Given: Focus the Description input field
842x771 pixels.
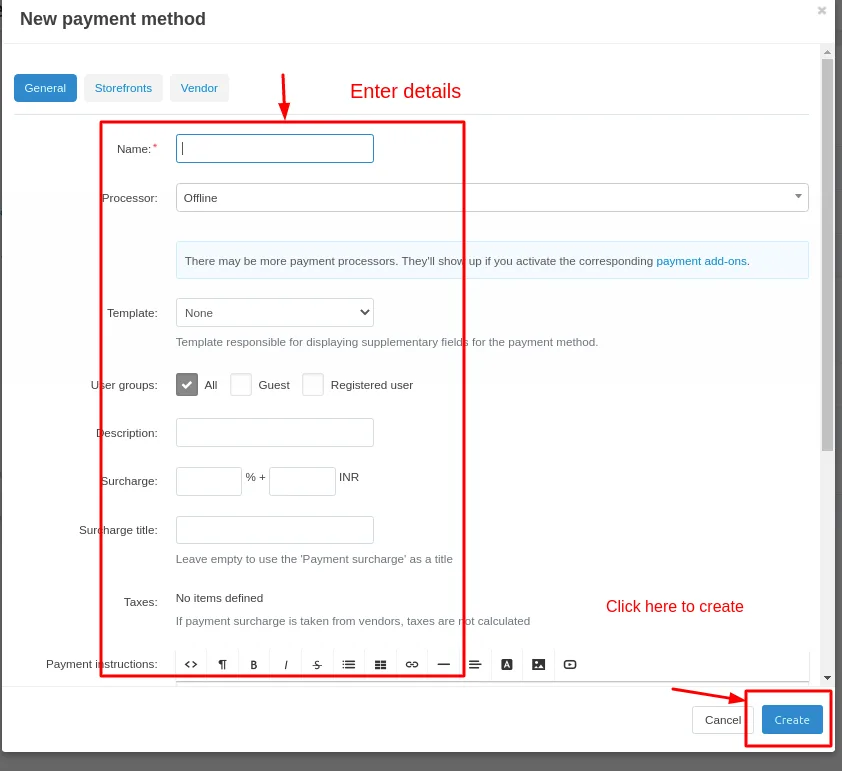Looking at the screenshot, I should coord(275,433).
